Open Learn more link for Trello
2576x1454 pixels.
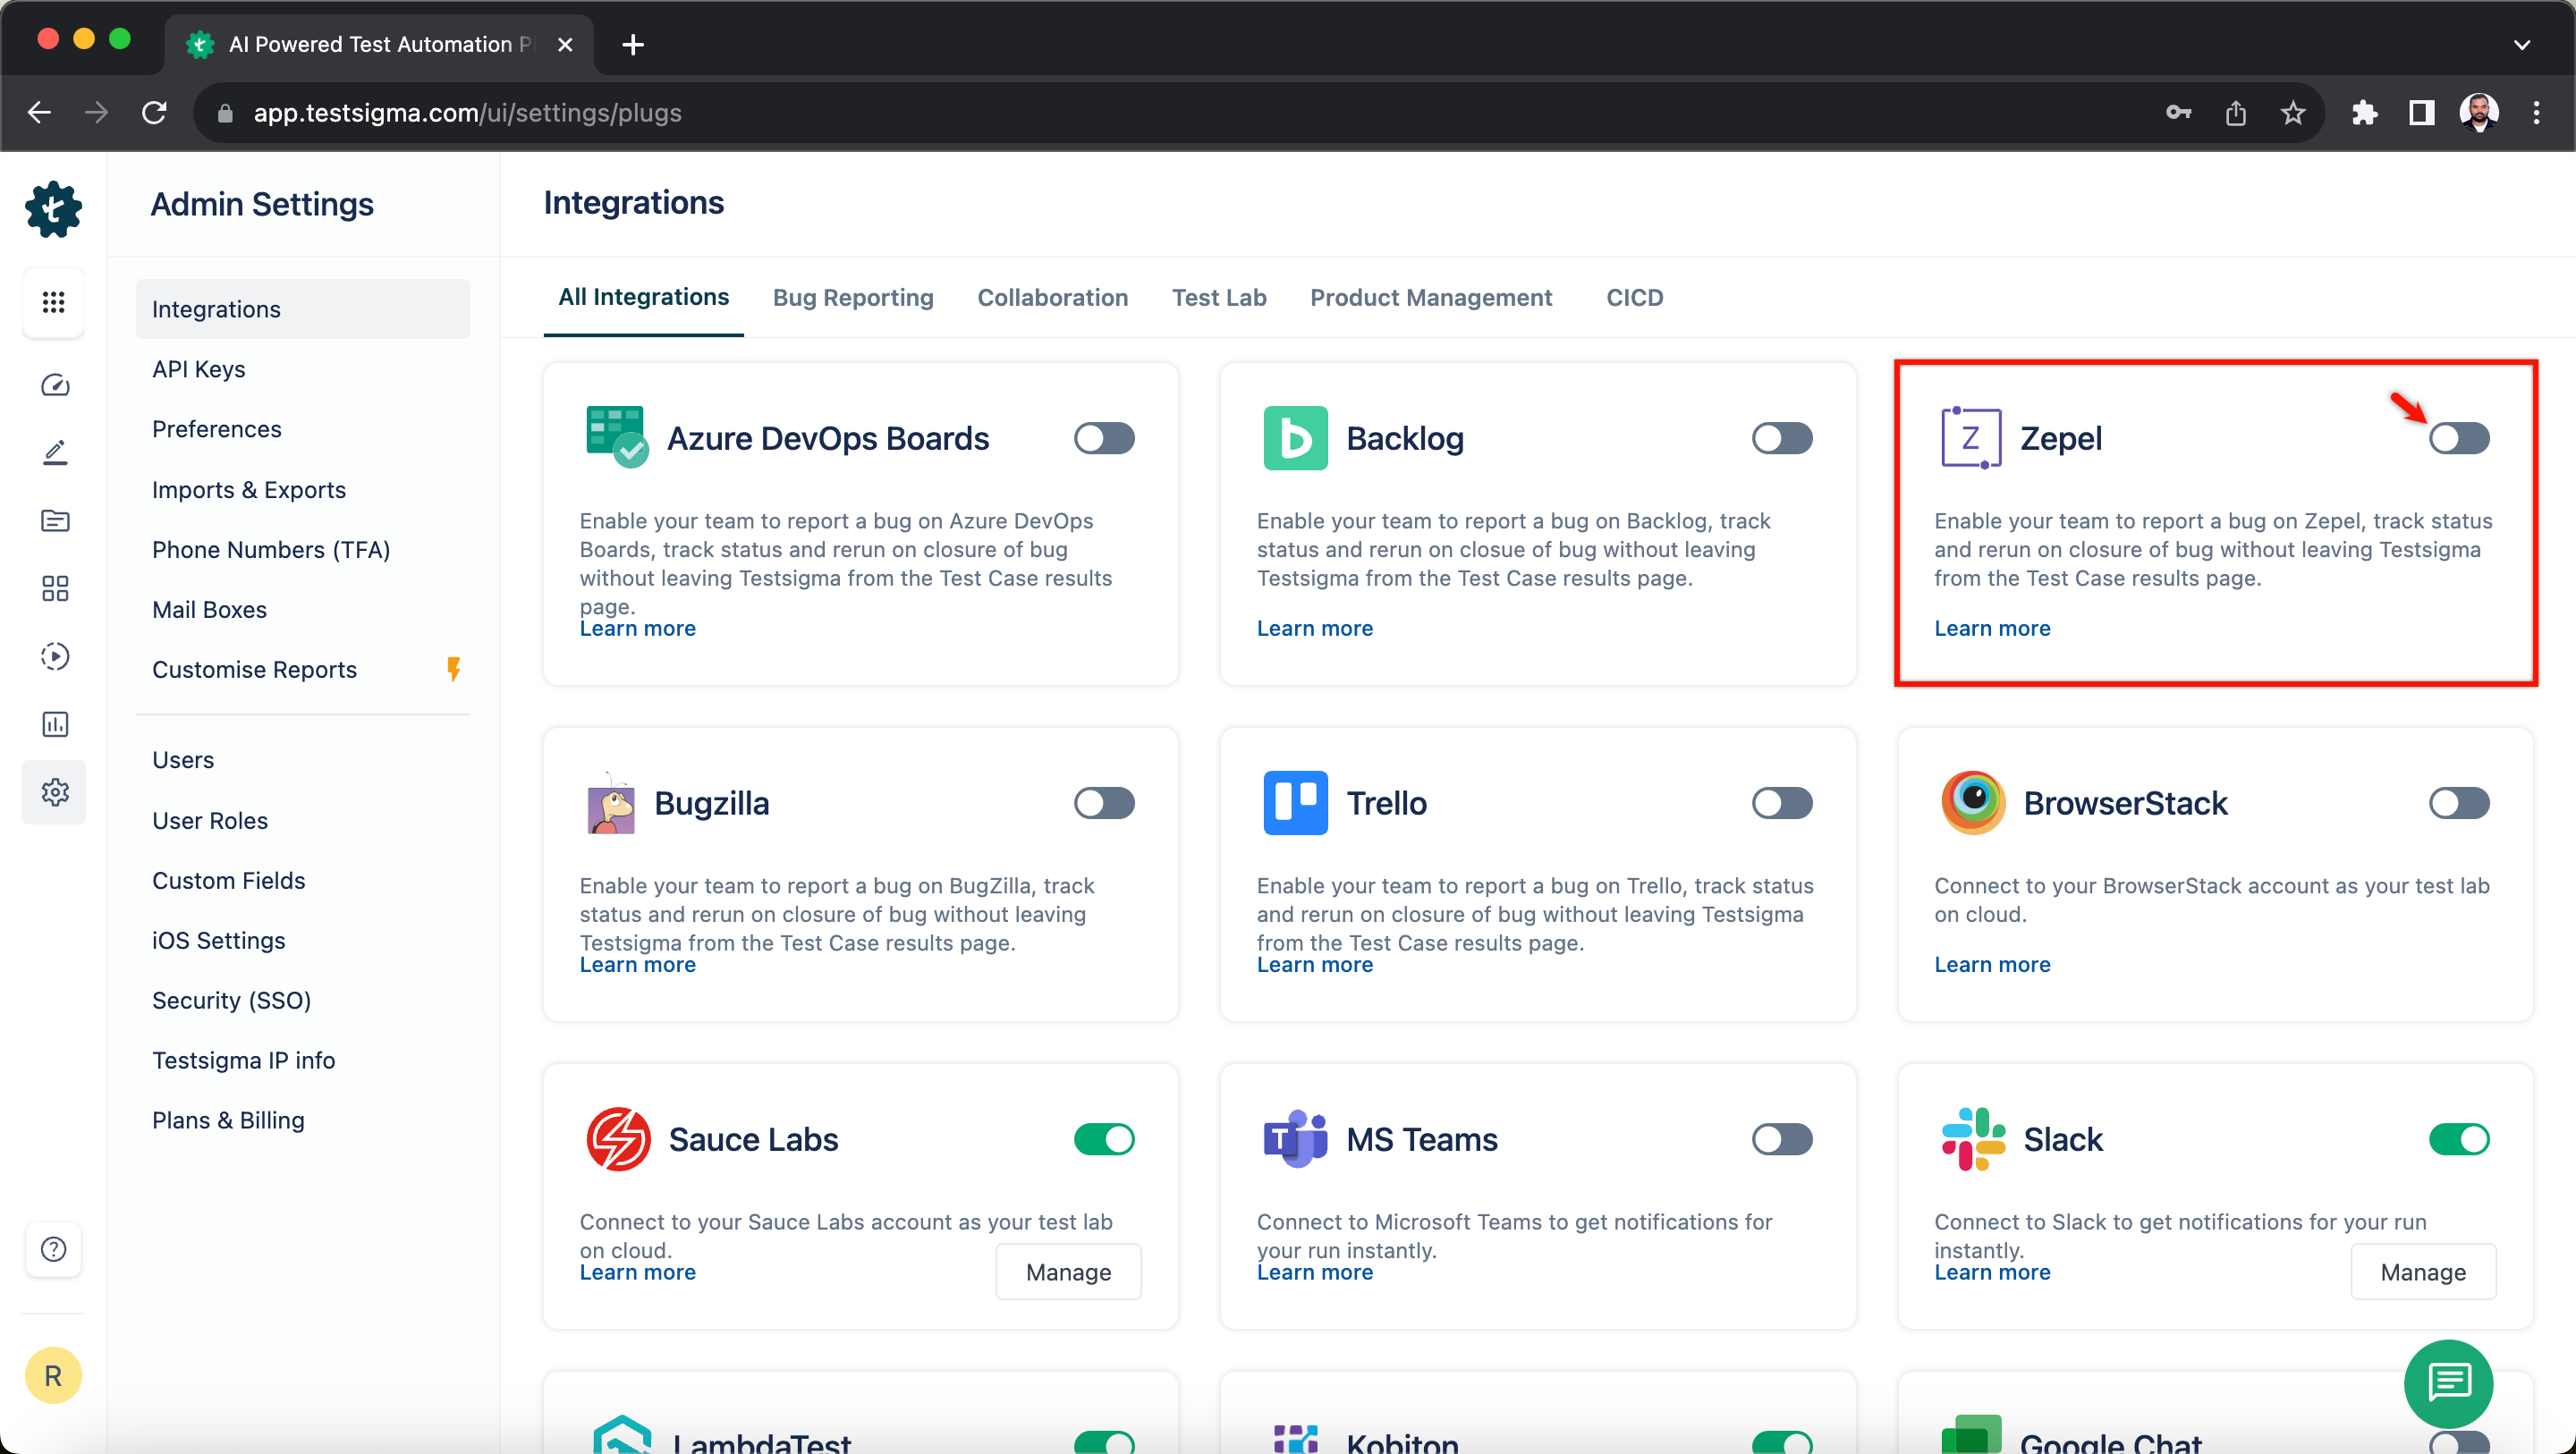tap(1314, 964)
